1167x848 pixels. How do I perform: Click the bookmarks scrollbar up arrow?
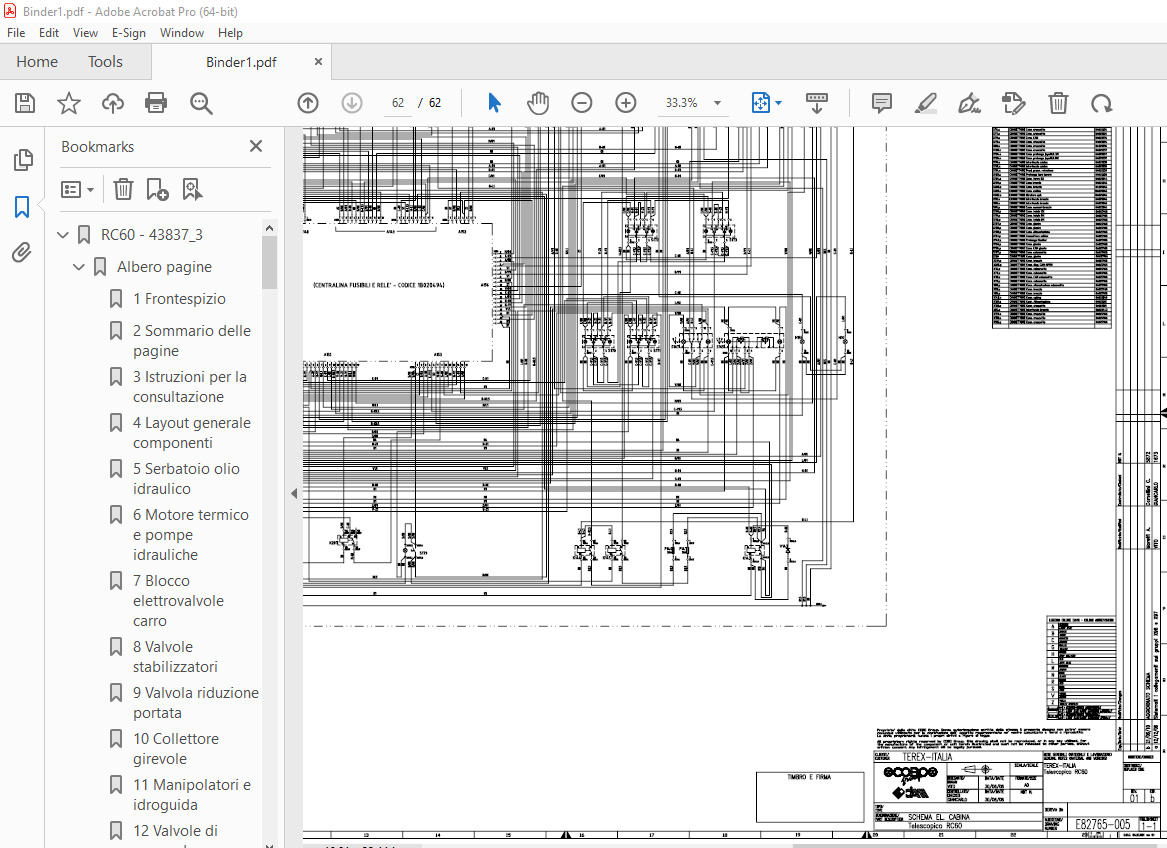click(x=269, y=228)
